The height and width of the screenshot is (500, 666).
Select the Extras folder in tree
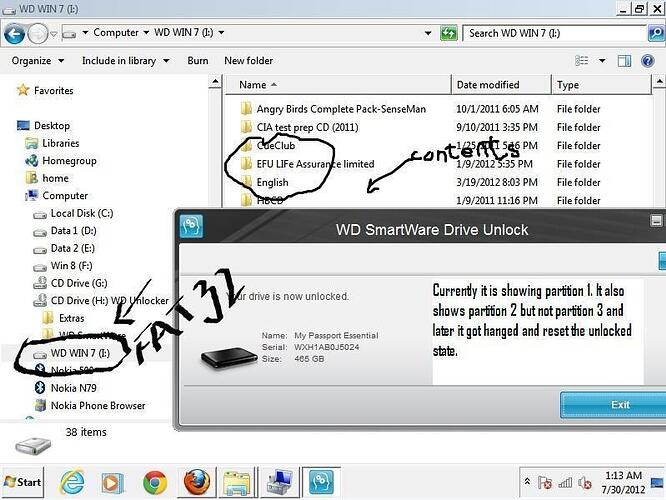[x=63, y=318]
